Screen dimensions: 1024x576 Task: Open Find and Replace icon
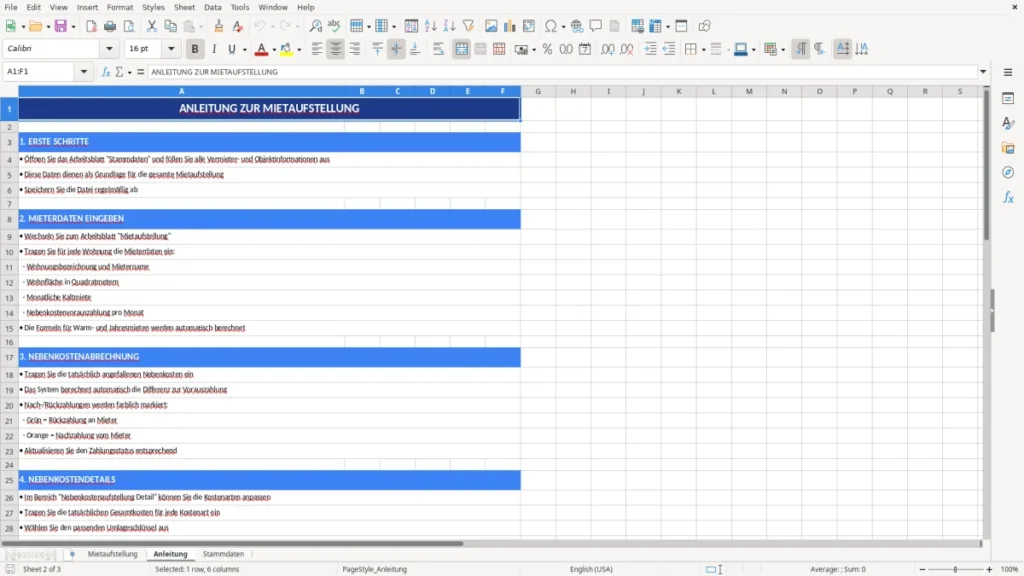click(x=315, y=26)
